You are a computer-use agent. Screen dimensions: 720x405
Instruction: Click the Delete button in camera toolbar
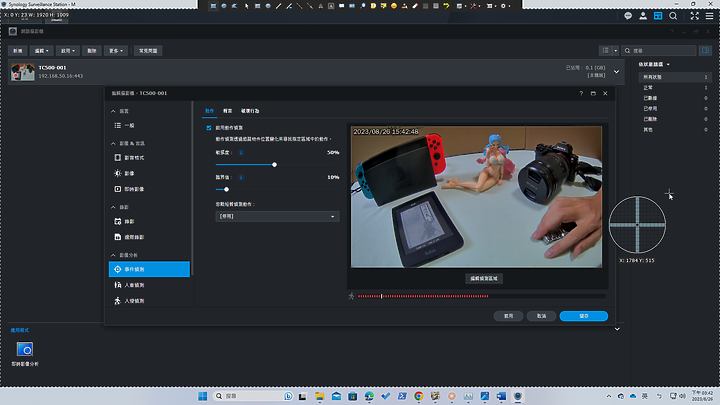click(92, 51)
